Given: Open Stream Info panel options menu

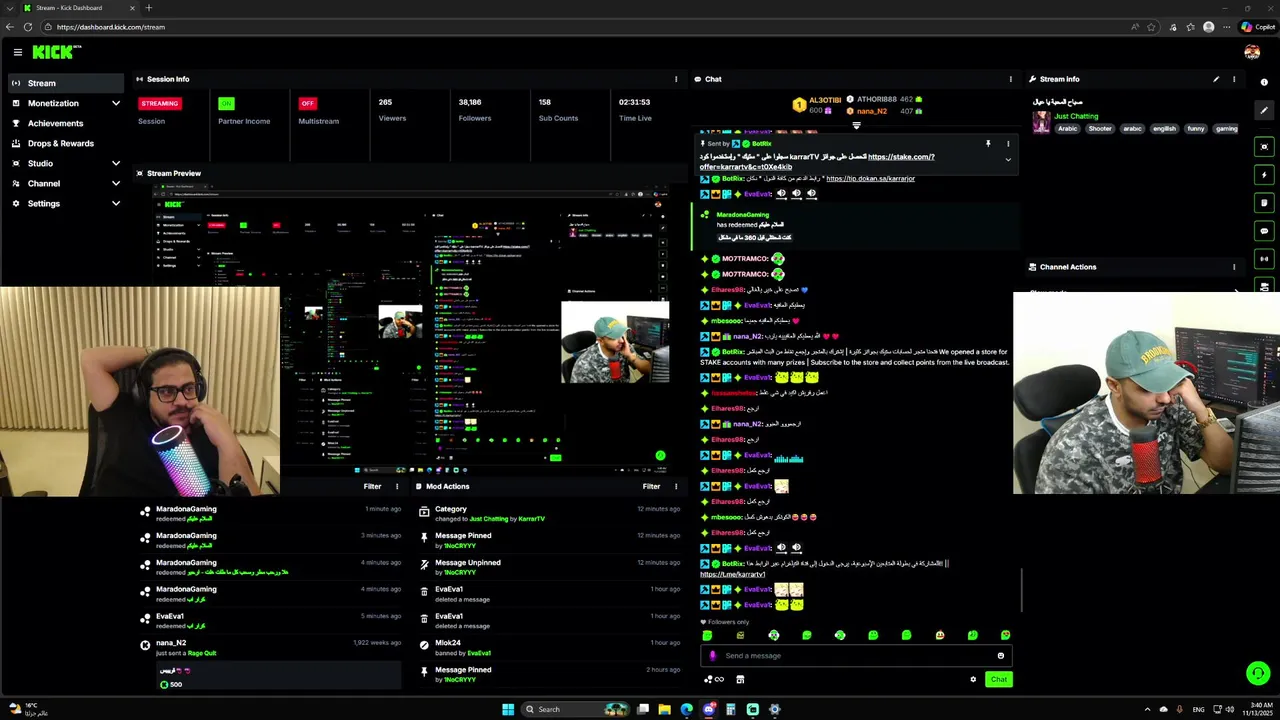Looking at the screenshot, I should pos(1234,79).
